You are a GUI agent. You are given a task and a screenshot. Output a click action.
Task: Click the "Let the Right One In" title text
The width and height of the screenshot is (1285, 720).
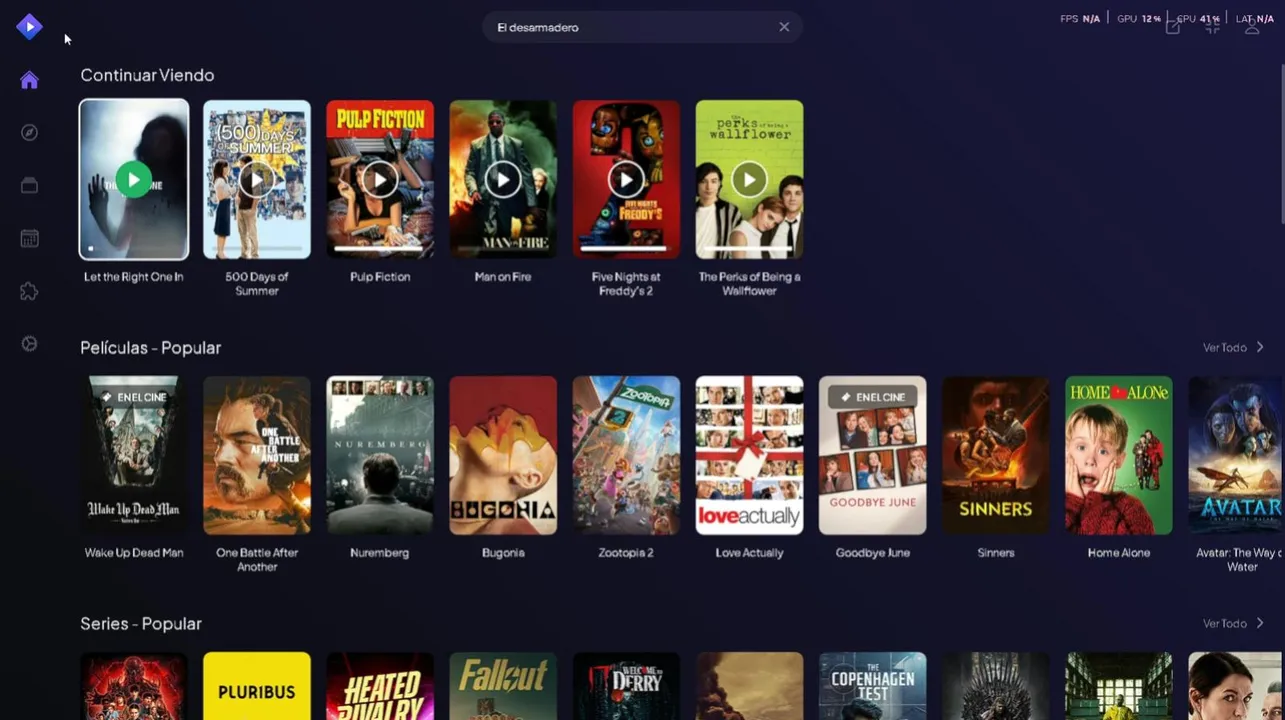134,277
